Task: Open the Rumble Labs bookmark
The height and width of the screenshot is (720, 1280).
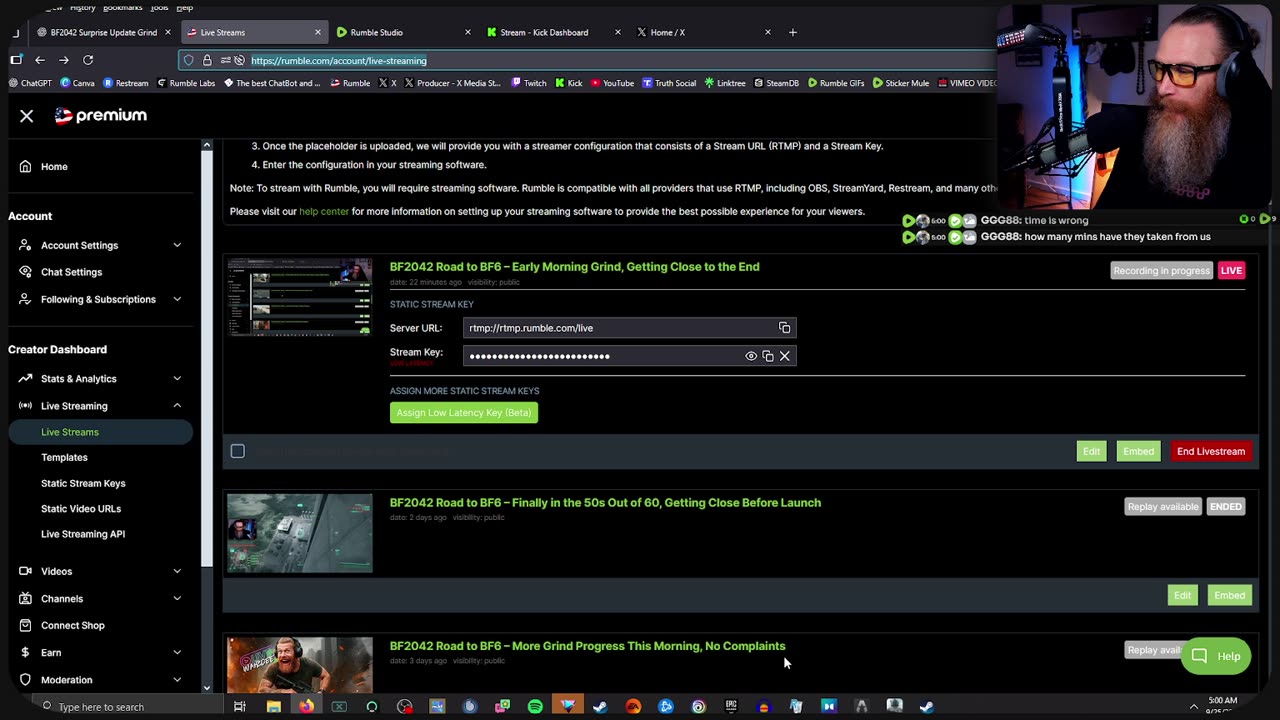Action: pyautogui.click(x=186, y=83)
